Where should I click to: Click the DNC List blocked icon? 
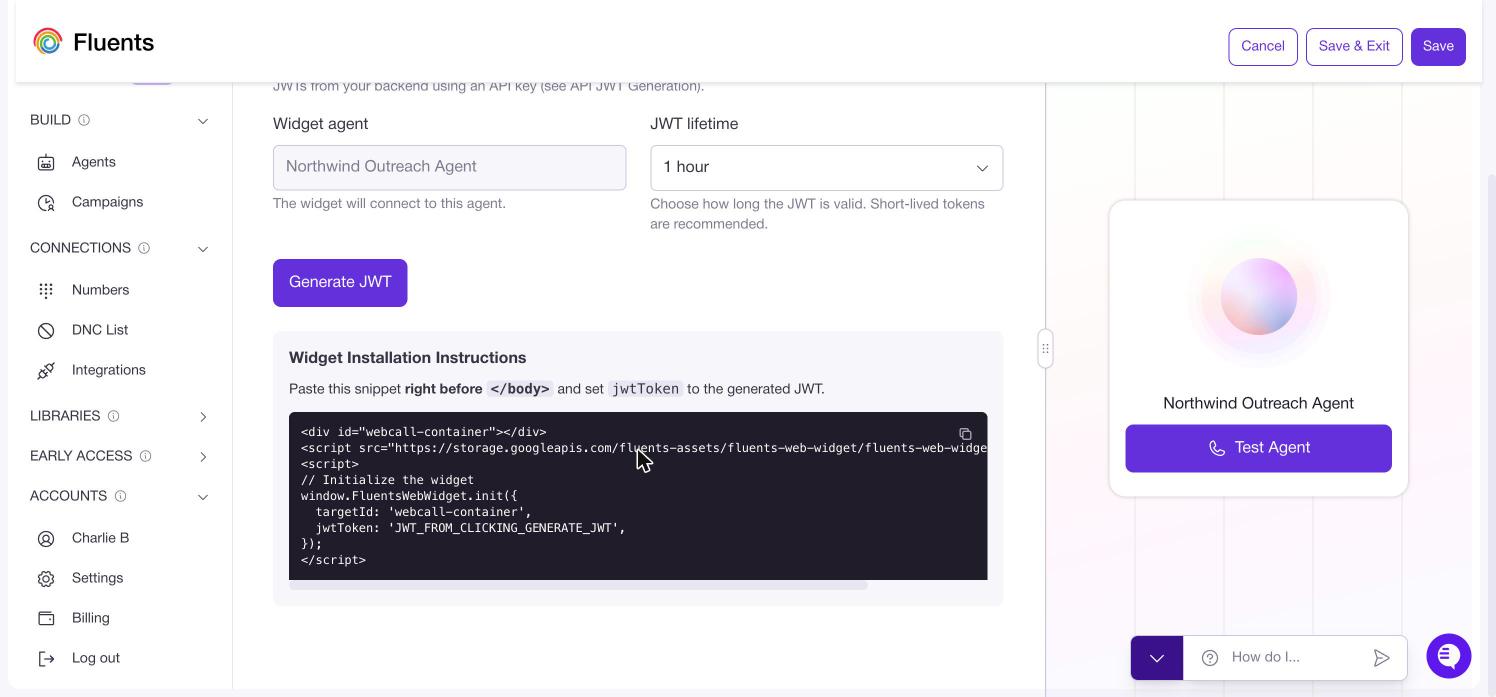46,330
